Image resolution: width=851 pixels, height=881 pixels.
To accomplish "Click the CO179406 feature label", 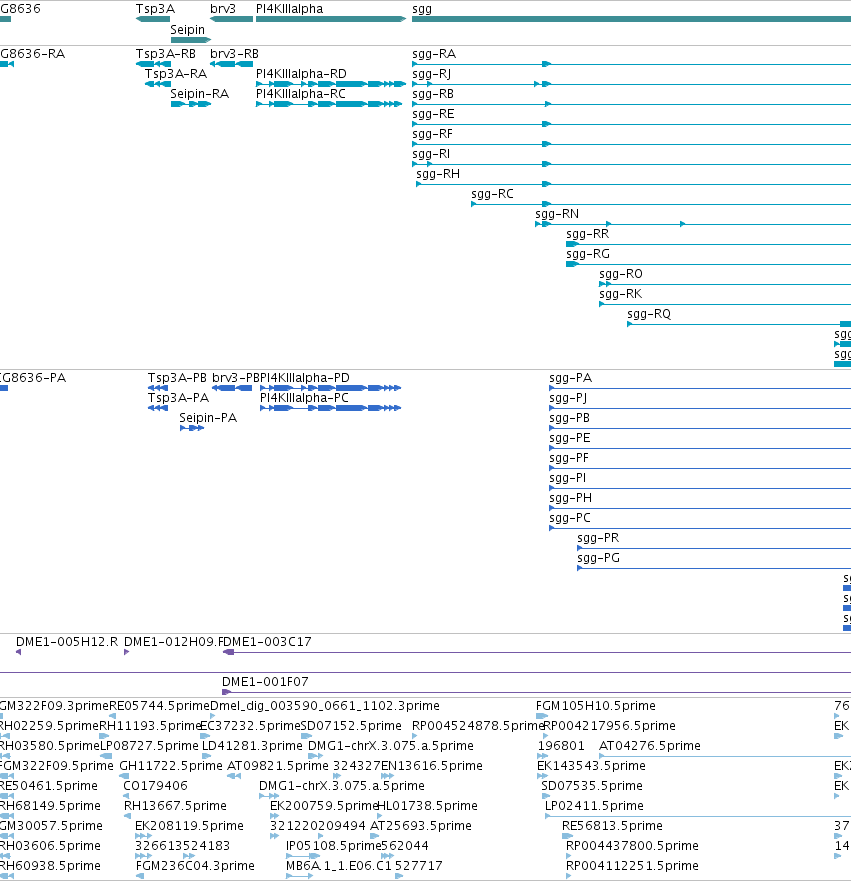I will coord(155,785).
